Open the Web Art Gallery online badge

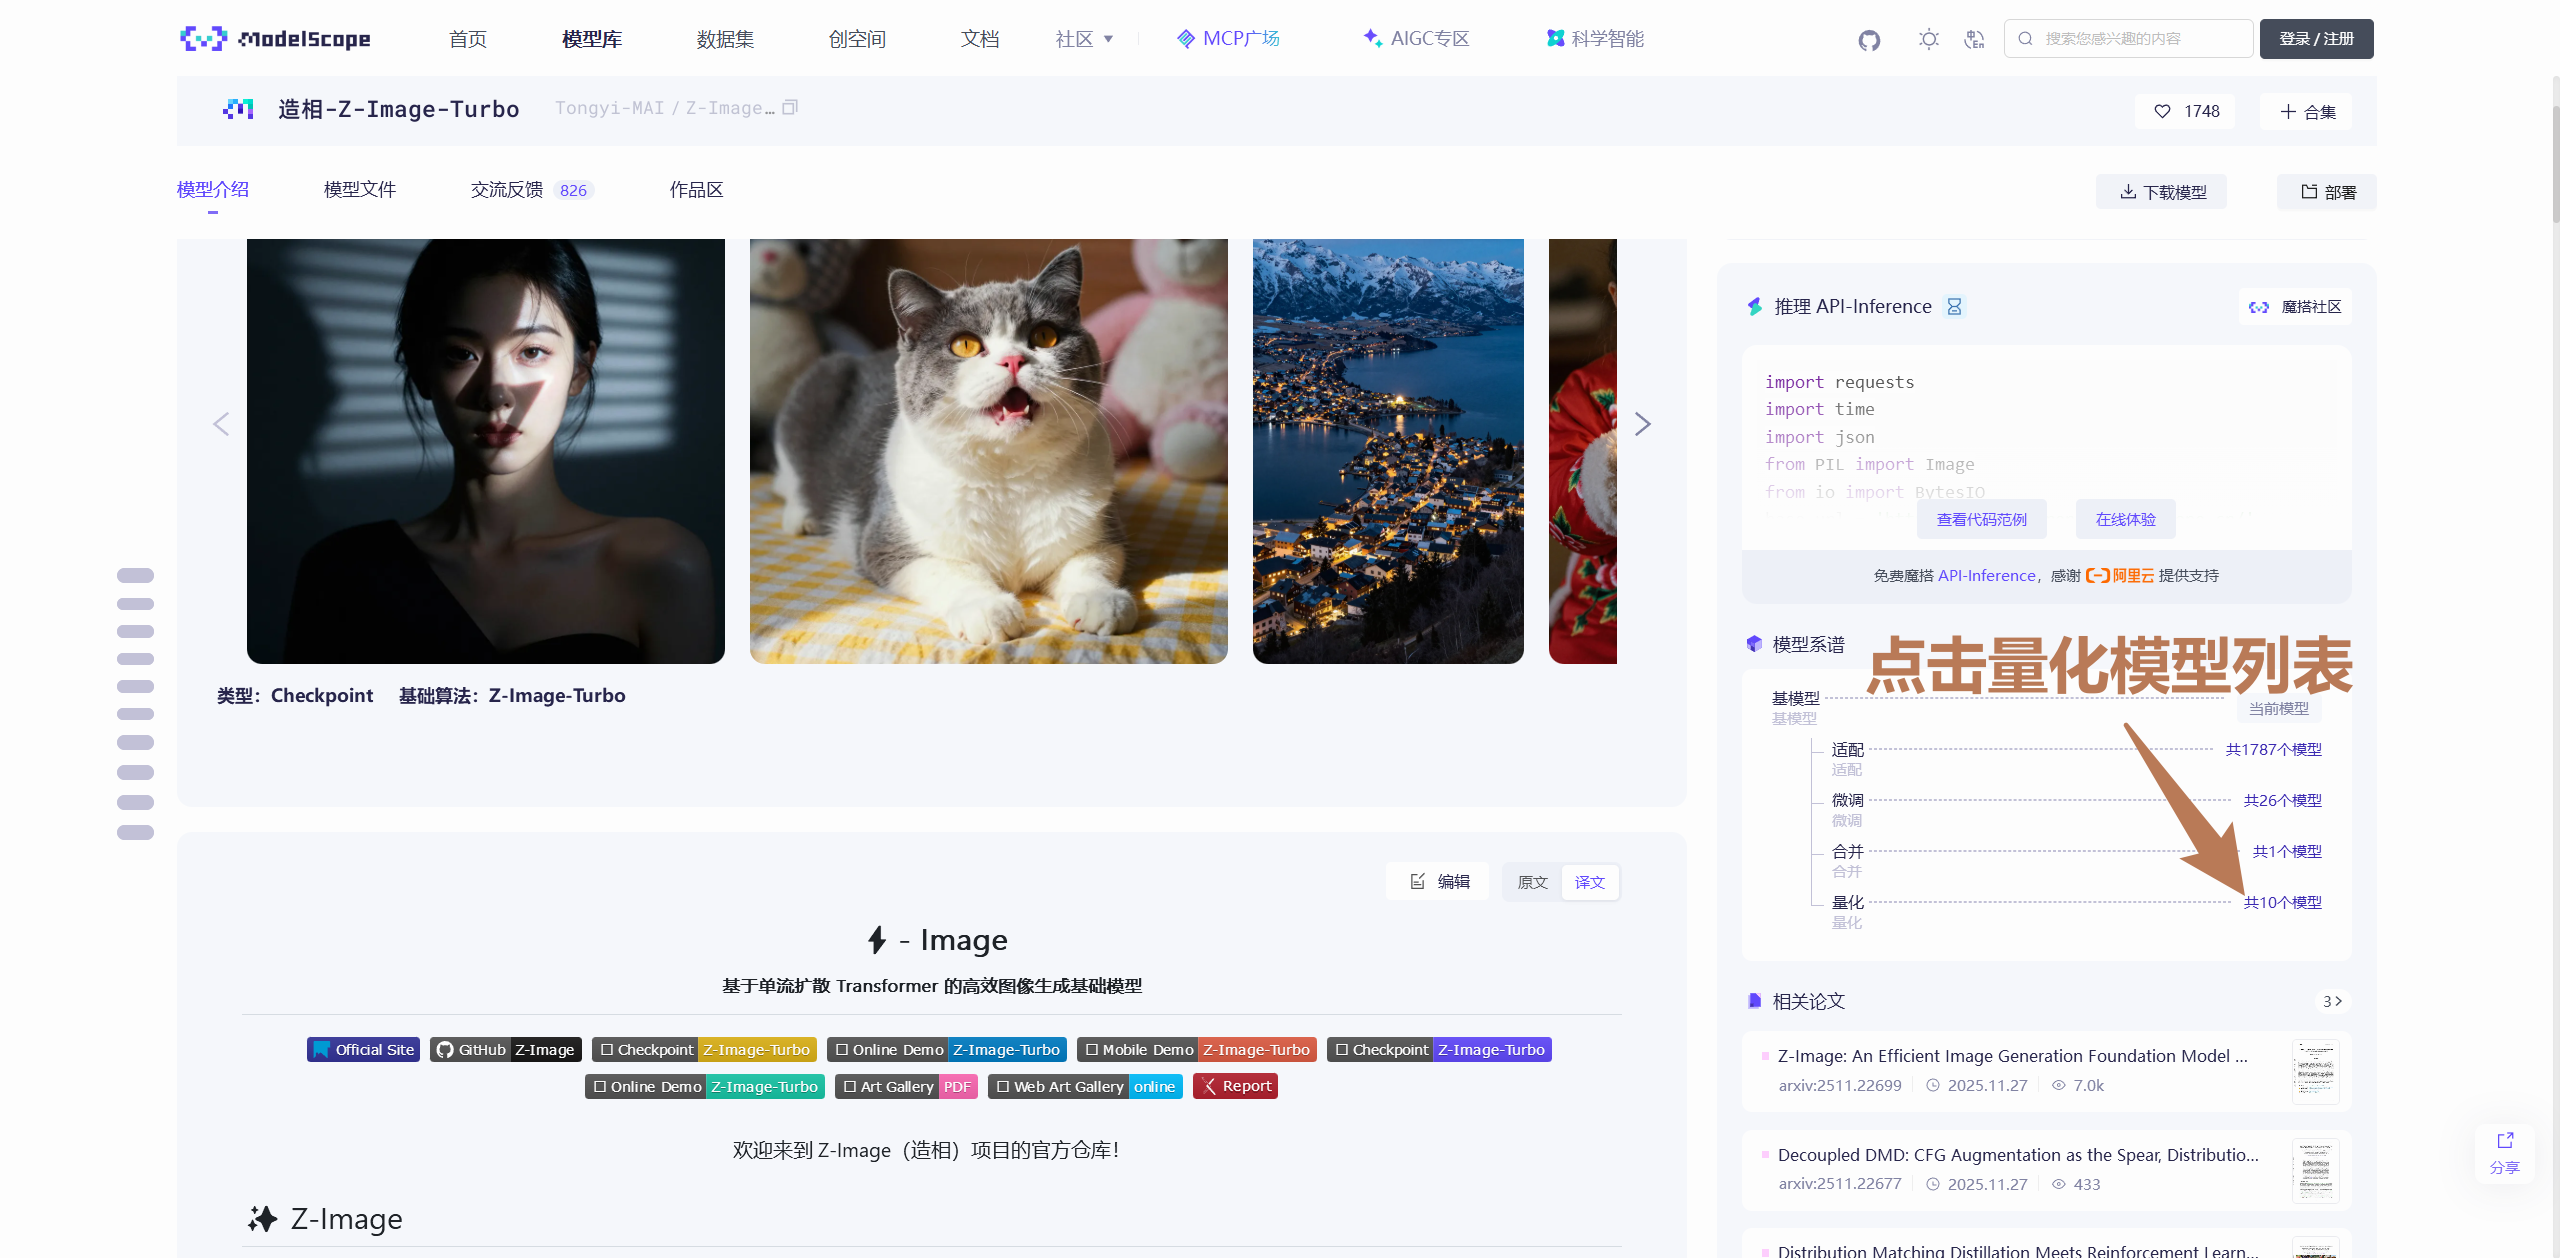click(1085, 1086)
